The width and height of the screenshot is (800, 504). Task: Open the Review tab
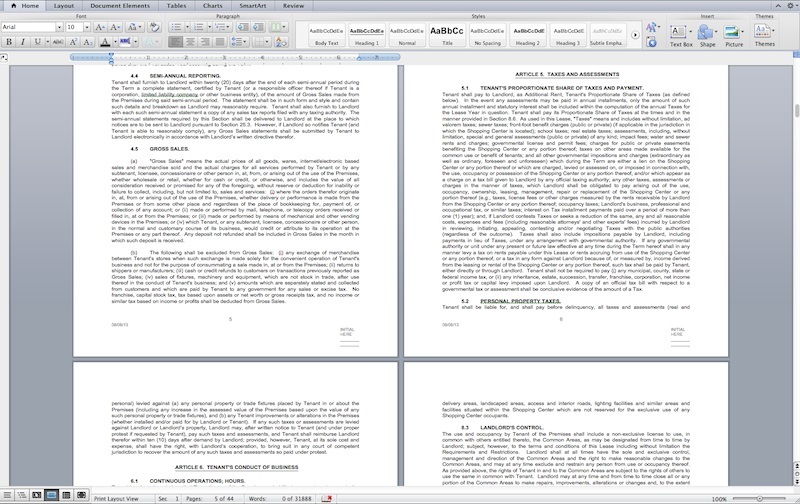(x=293, y=6)
